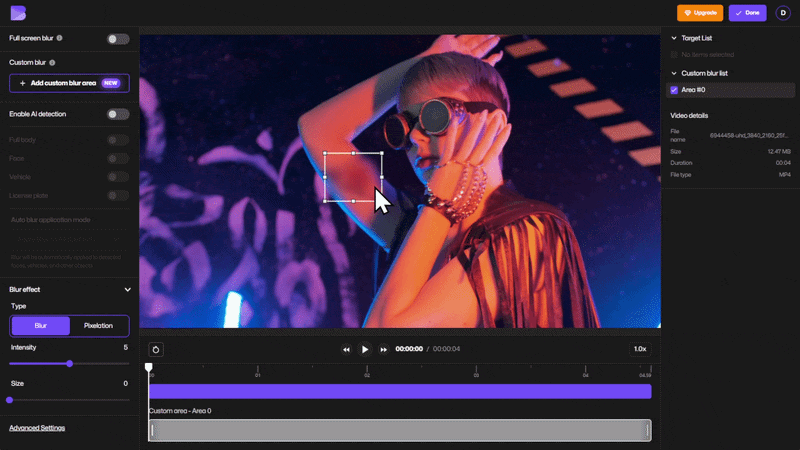
Task: Collapse the Blur effect section
Action: [128, 290]
